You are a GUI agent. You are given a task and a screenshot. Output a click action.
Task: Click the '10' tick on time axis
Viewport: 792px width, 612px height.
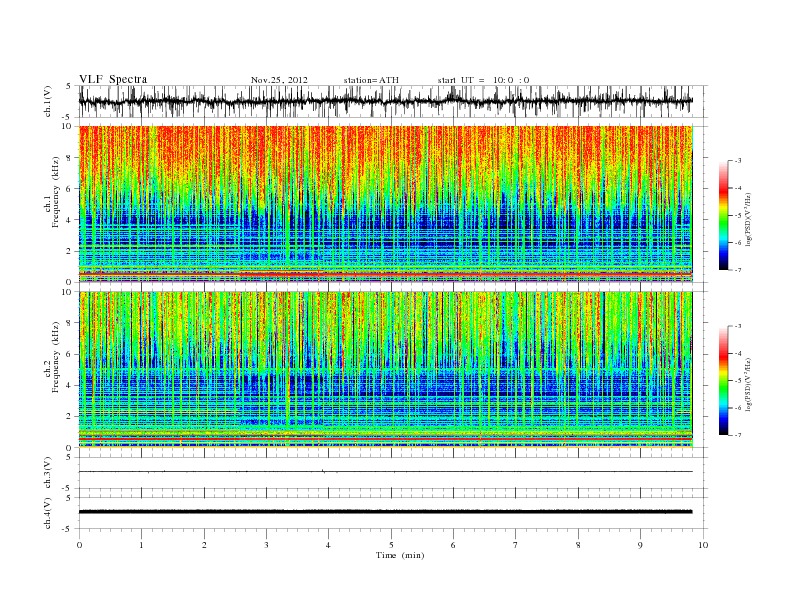coord(703,545)
